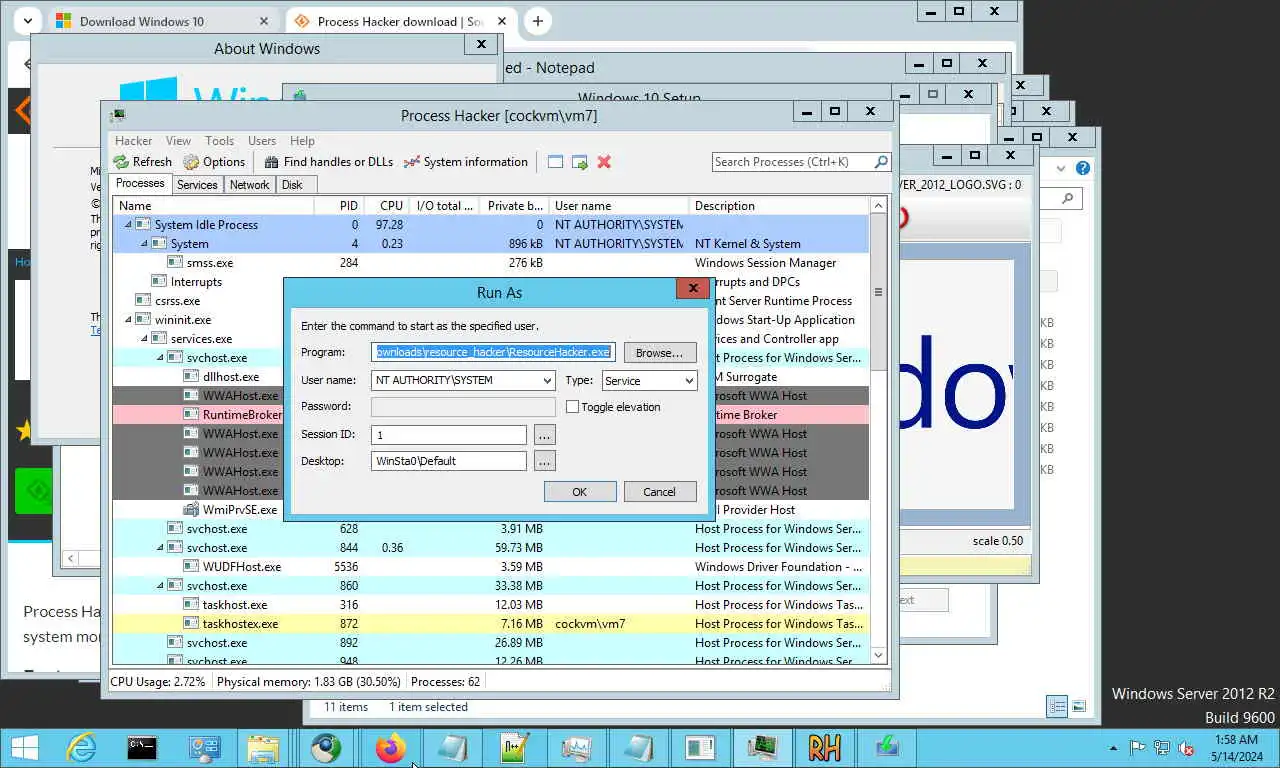Select the Find window and thread icon
The width and height of the screenshot is (1280, 768).
pyautogui.click(x=579, y=162)
